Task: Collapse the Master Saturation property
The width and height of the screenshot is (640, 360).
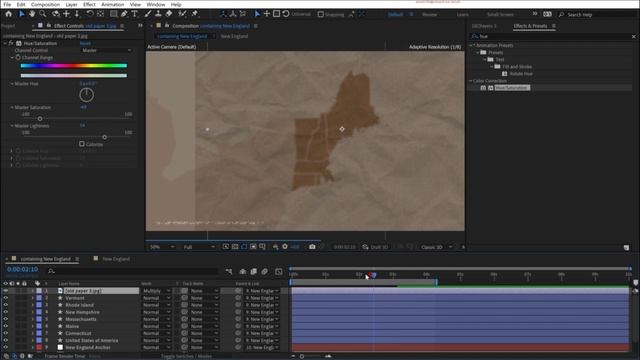Action: [x=12, y=107]
